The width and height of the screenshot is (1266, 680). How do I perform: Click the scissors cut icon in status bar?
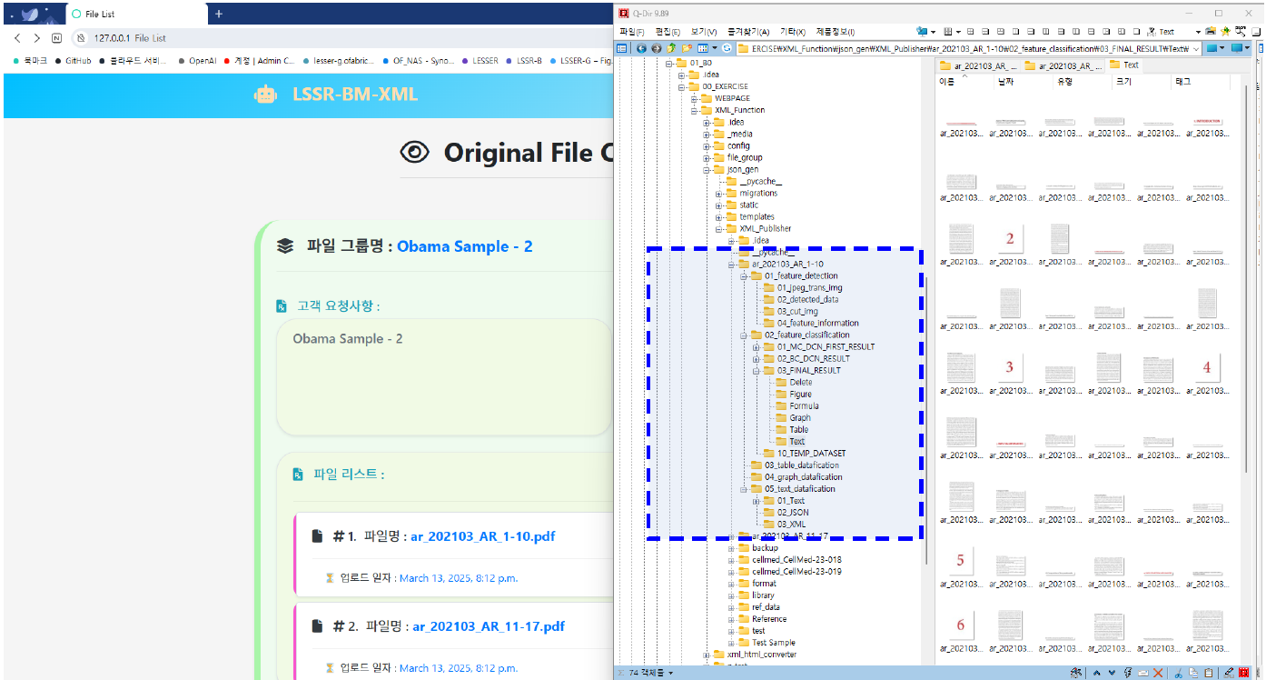(1179, 673)
